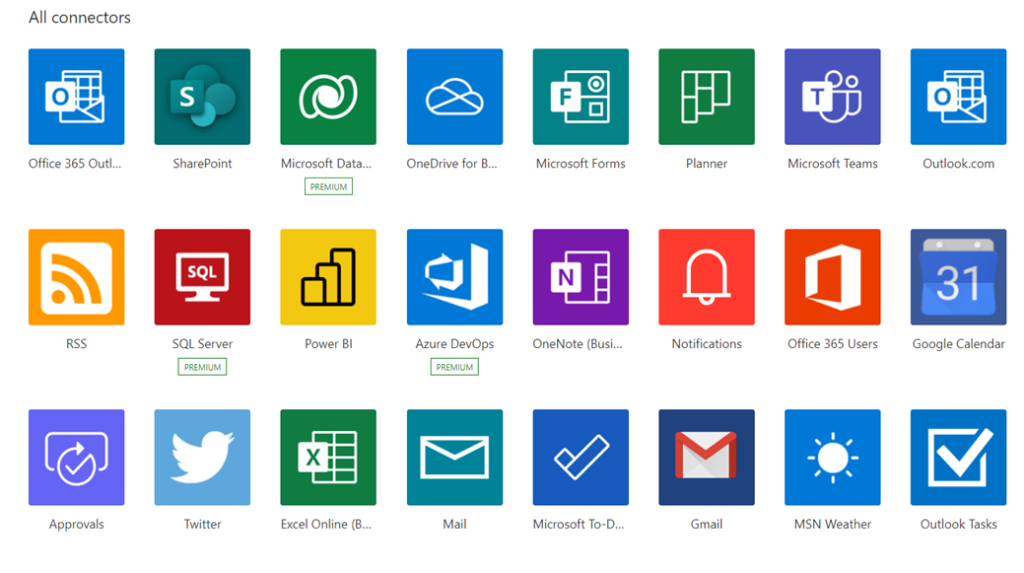Click the 'Power BI' label text
Viewport: 1024px width, 573px height.
coord(328,344)
